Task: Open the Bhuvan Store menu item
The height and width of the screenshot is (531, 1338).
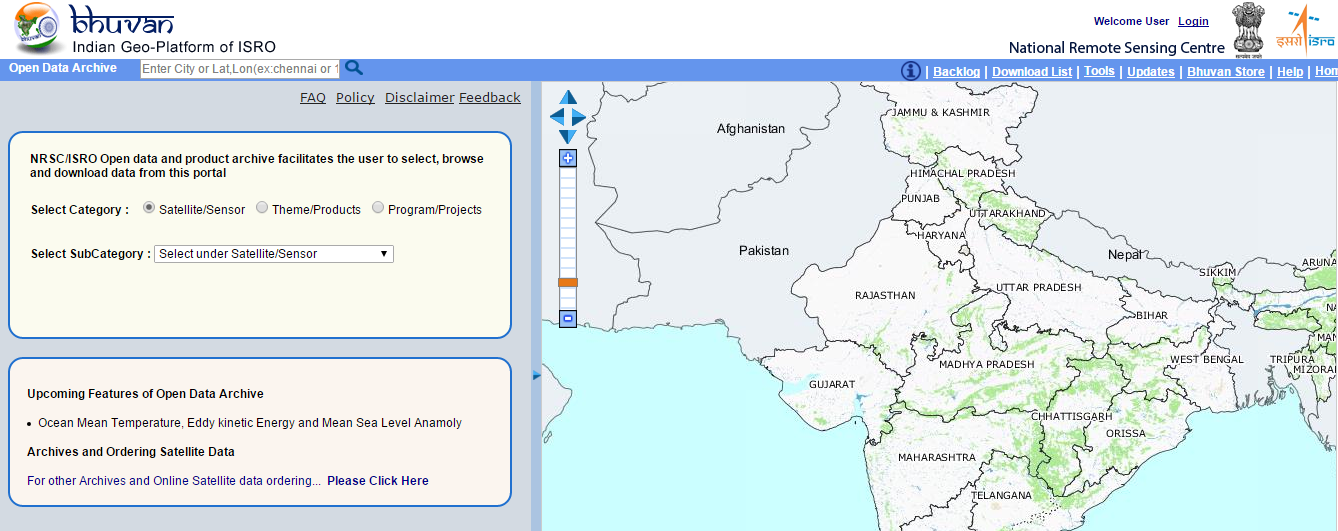Action: (1226, 72)
